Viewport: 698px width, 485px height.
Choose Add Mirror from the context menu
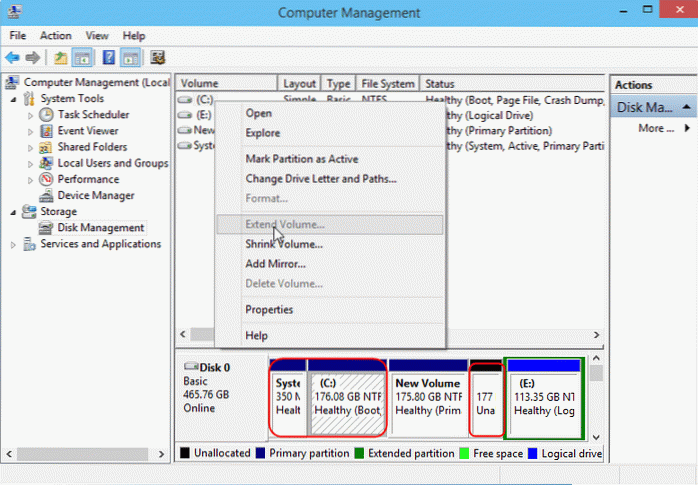coord(329,263)
